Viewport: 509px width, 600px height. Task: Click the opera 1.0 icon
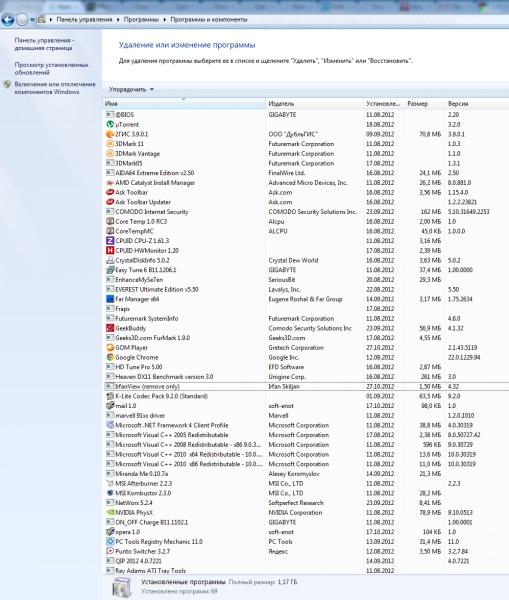(x=110, y=532)
